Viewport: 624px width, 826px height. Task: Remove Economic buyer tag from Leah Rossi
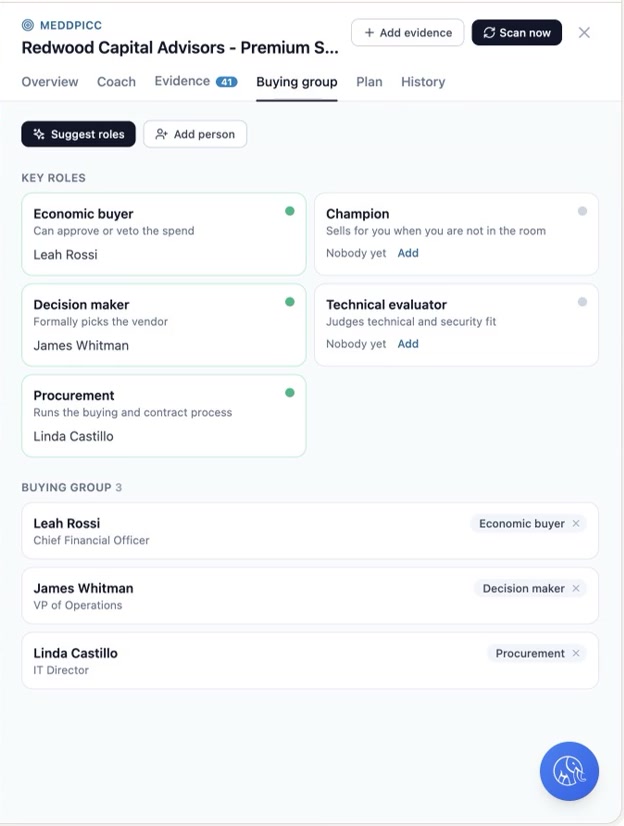coord(576,523)
